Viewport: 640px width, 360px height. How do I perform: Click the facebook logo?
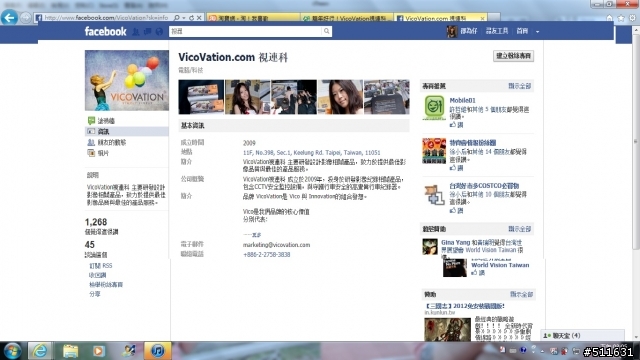pos(105,31)
